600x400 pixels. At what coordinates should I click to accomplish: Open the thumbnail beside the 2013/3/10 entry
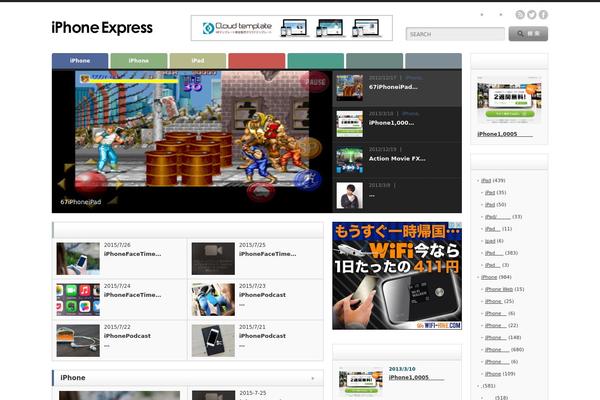click(361, 383)
